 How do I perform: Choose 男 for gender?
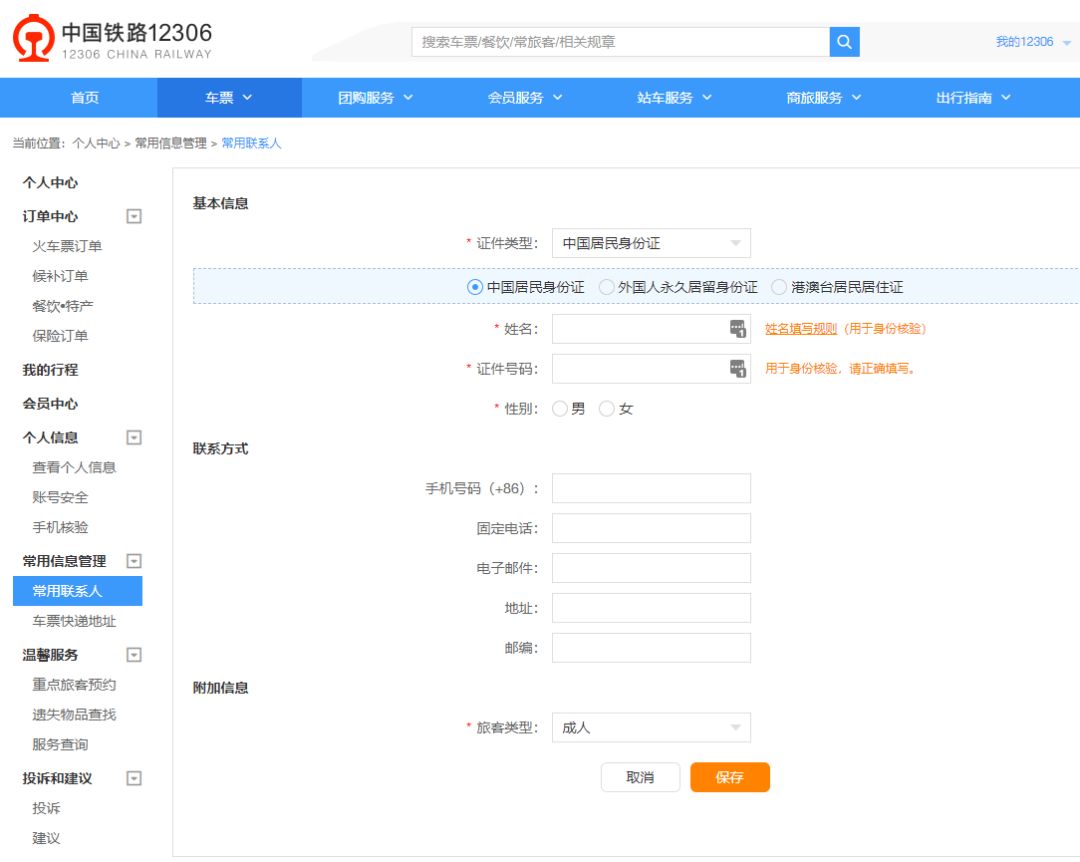coord(560,409)
